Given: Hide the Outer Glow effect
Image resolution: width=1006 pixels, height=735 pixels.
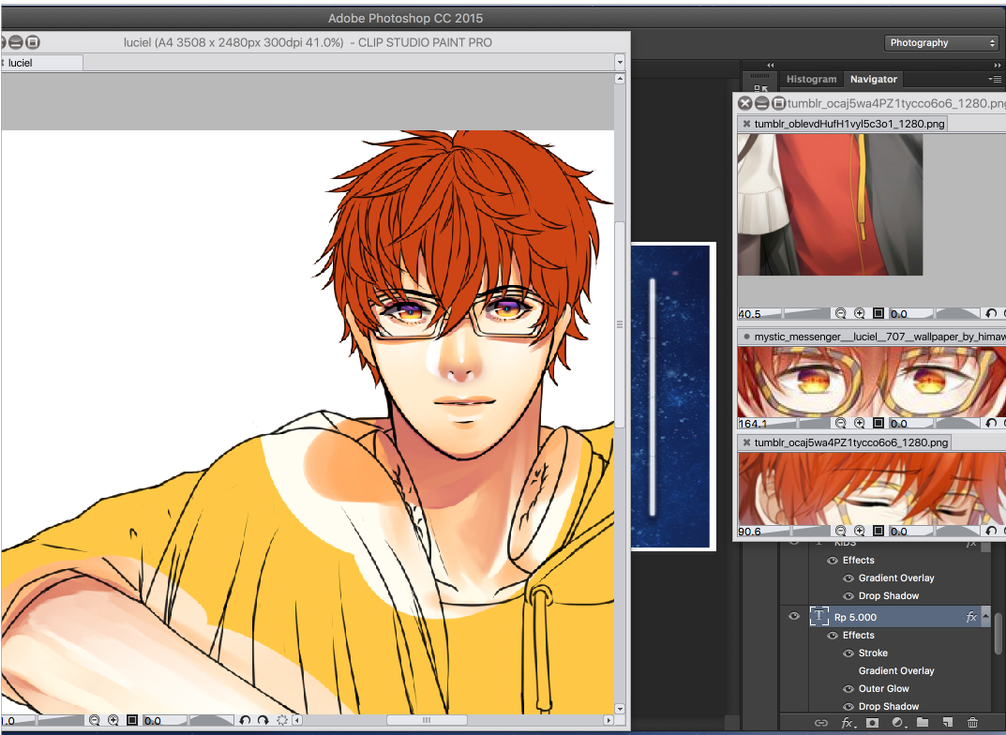Looking at the screenshot, I should click(x=848, y=688).
